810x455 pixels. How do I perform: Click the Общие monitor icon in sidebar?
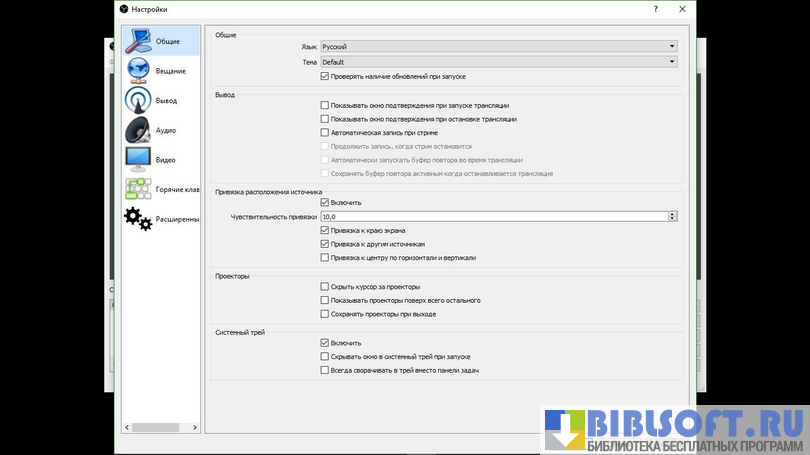click(138, 41)
